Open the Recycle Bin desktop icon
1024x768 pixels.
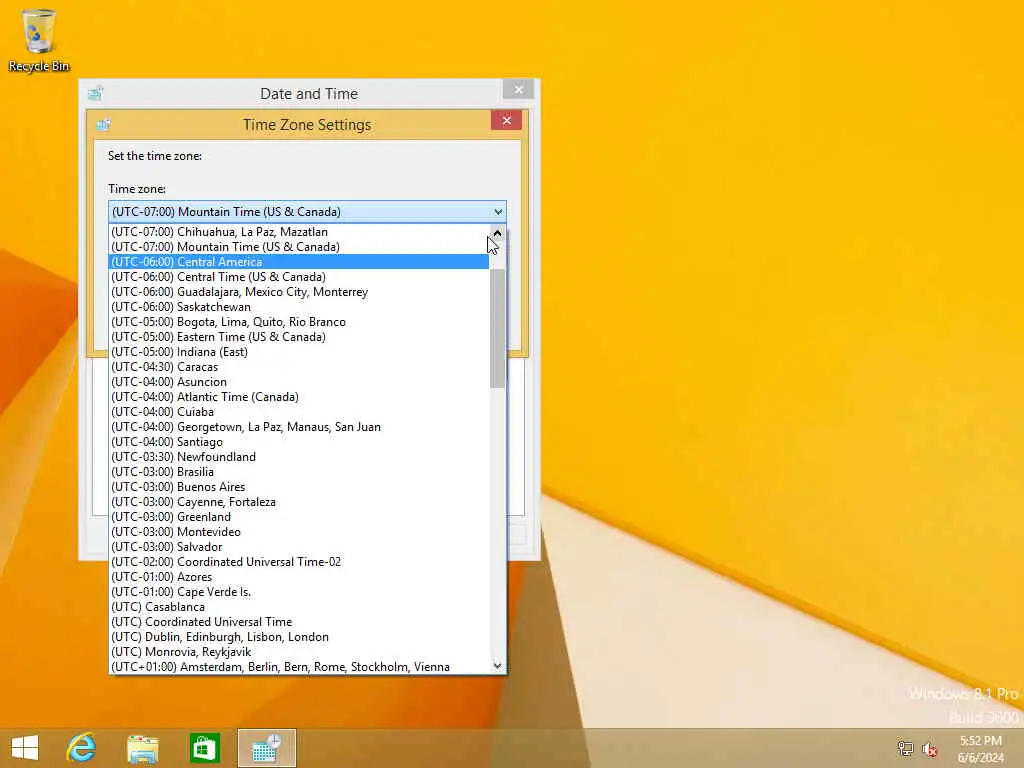(x=39, y=40)
